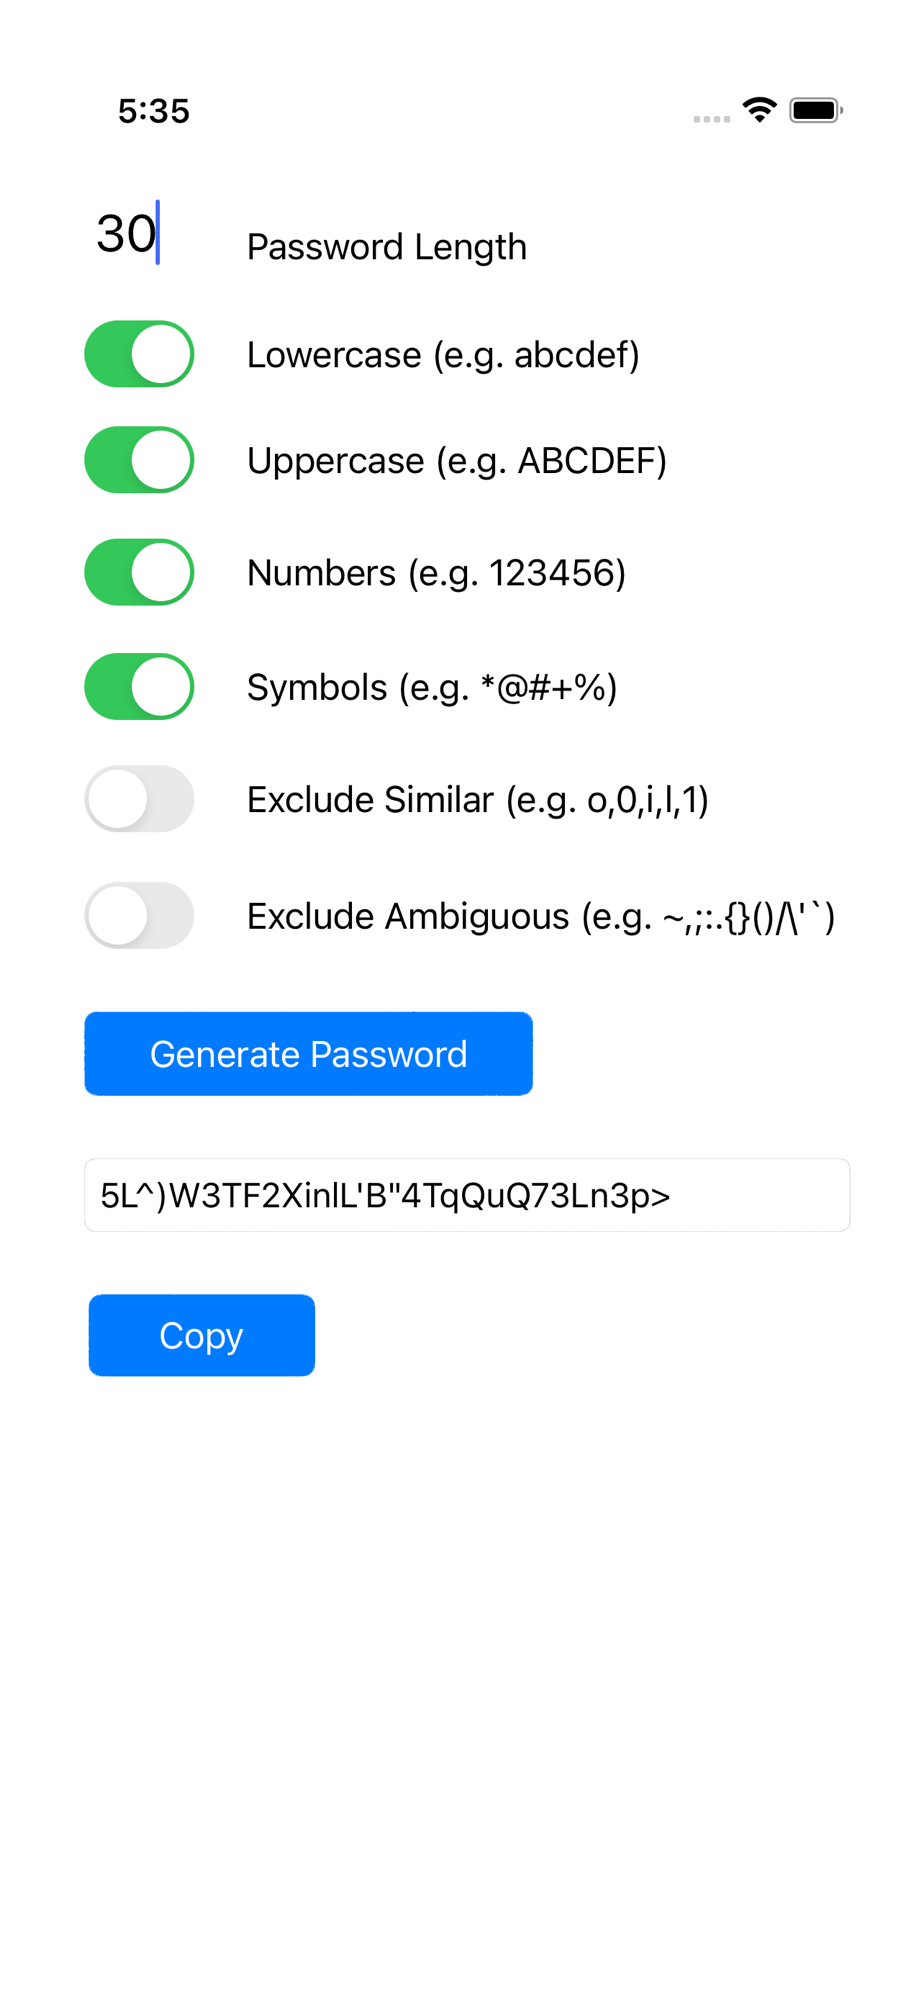
Task: Click the Numbers (e.g. 123456) label
Action: coord(436,573)
